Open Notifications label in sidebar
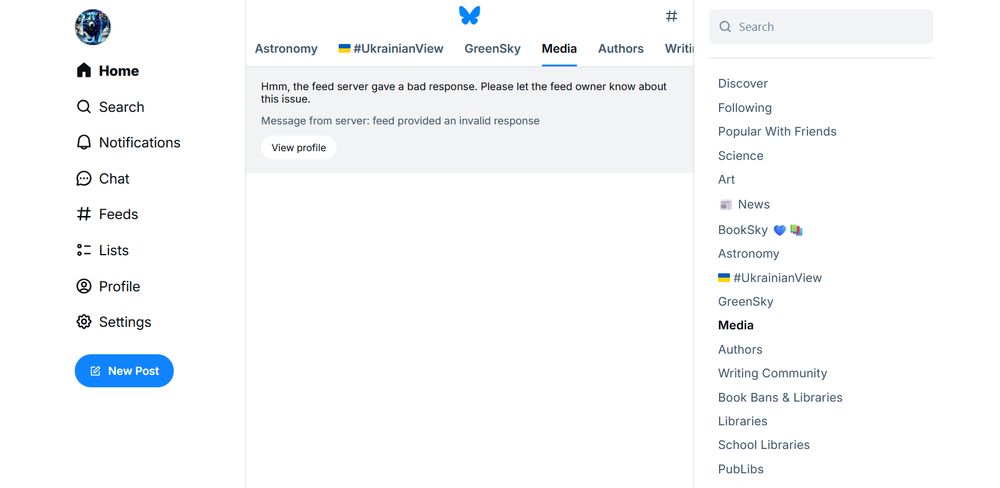 click(x=140, y=142)
